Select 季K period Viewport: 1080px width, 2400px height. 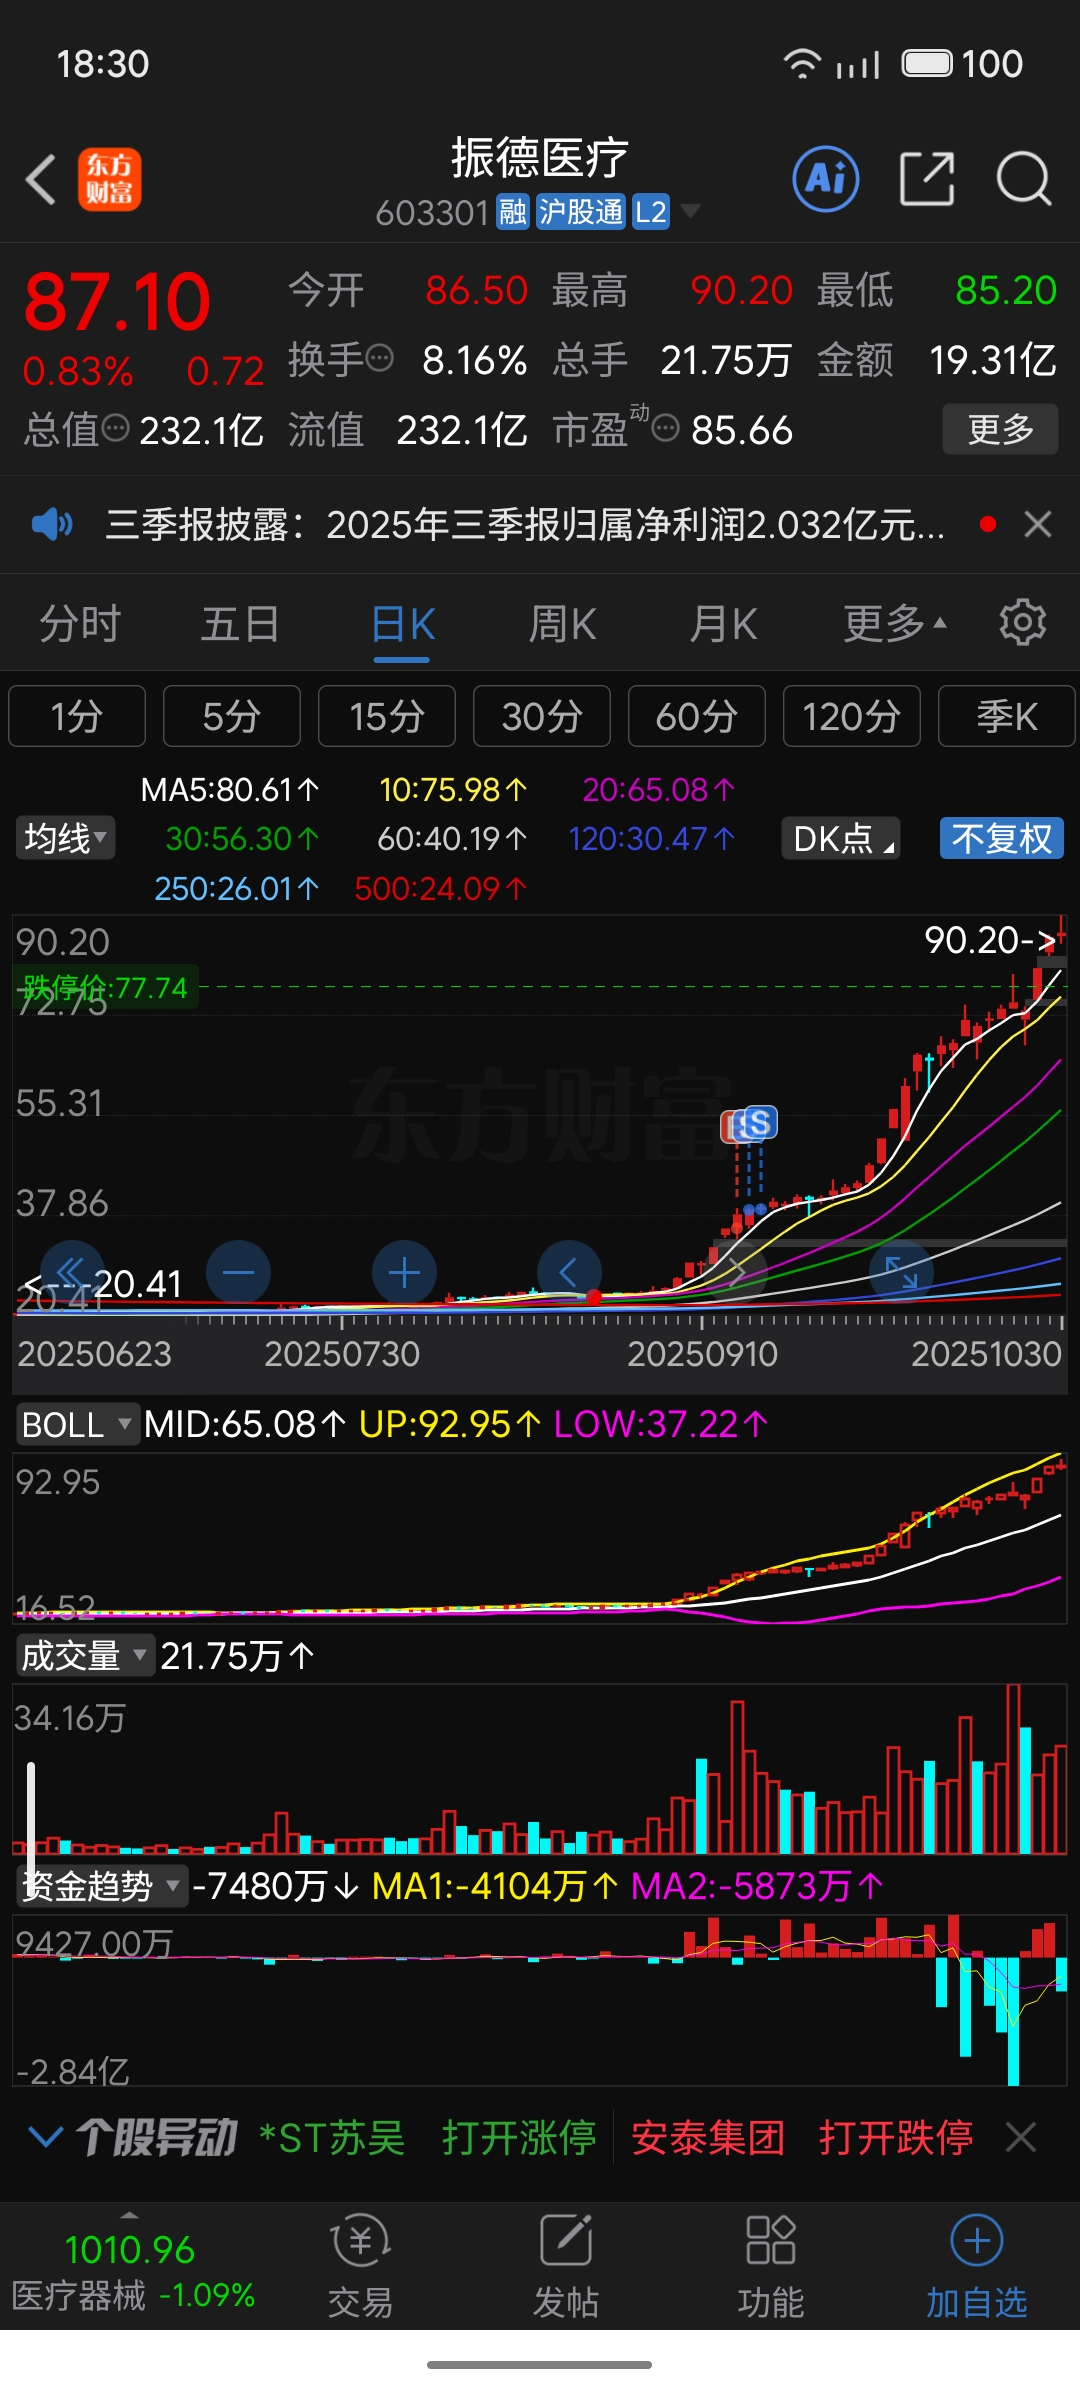1007,716
